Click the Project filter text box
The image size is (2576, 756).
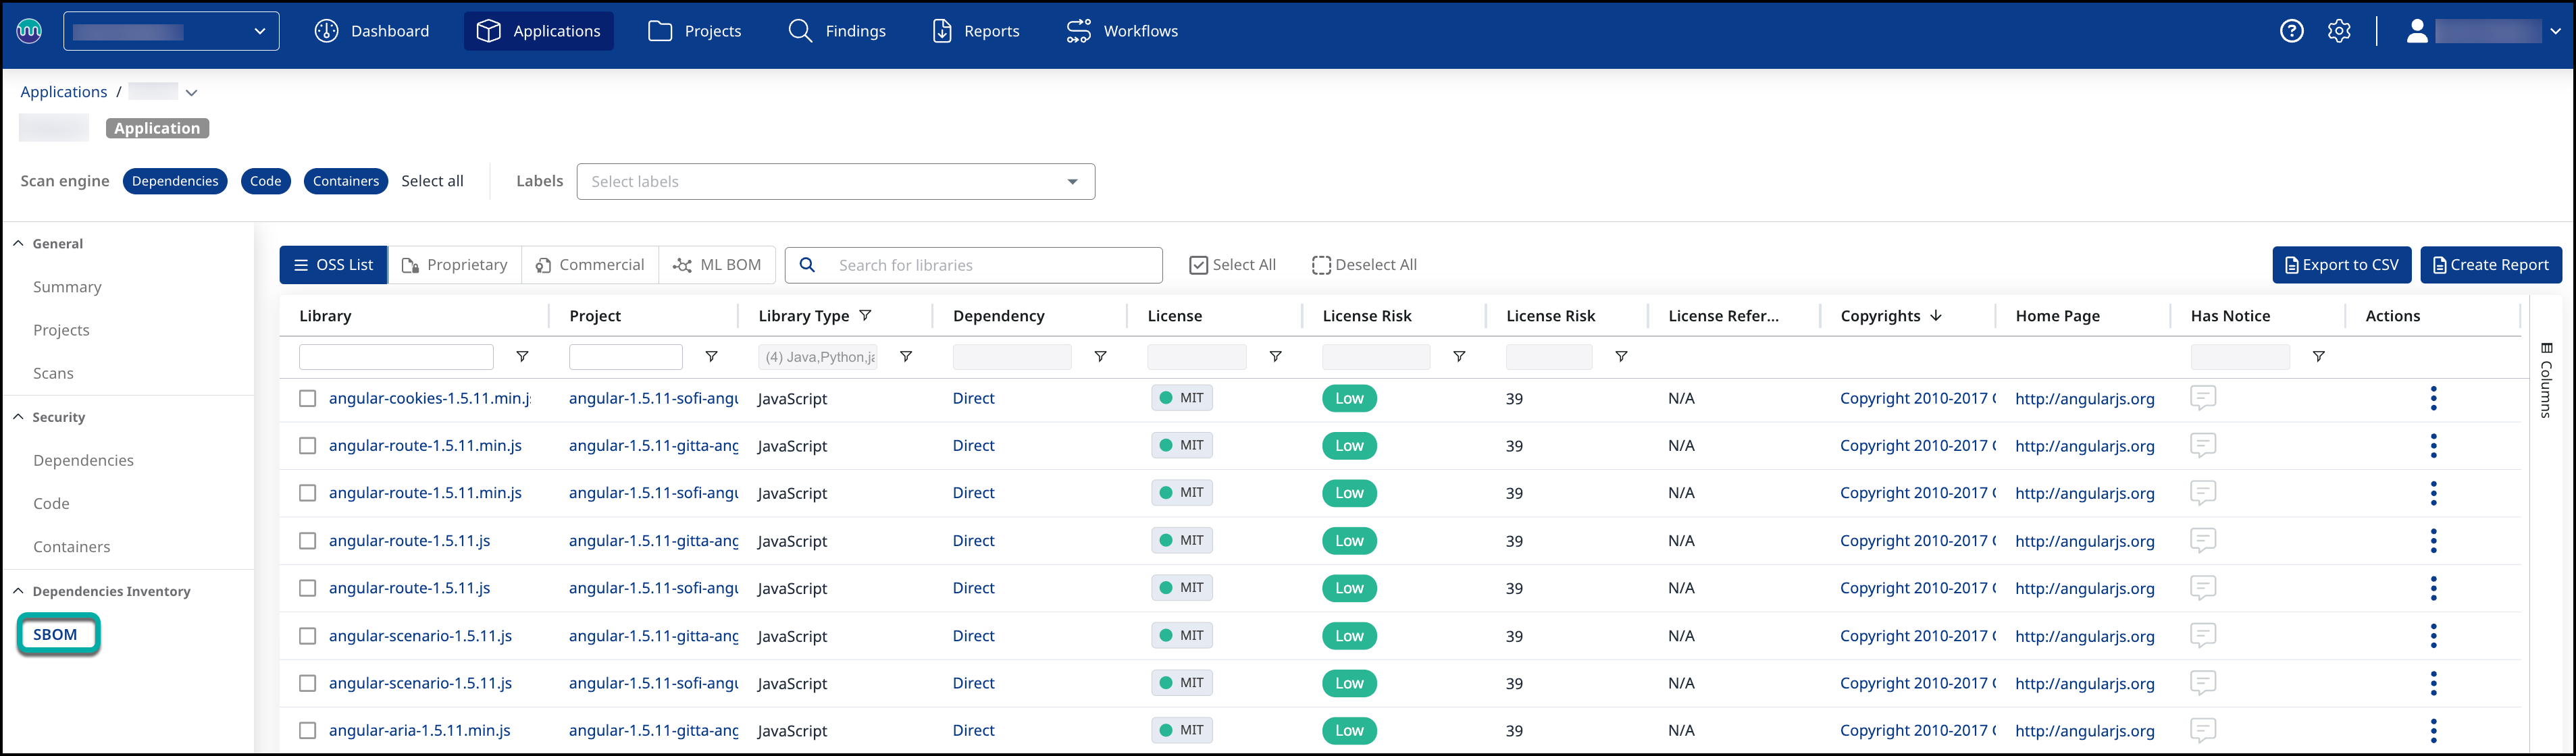tap(625, 357)
